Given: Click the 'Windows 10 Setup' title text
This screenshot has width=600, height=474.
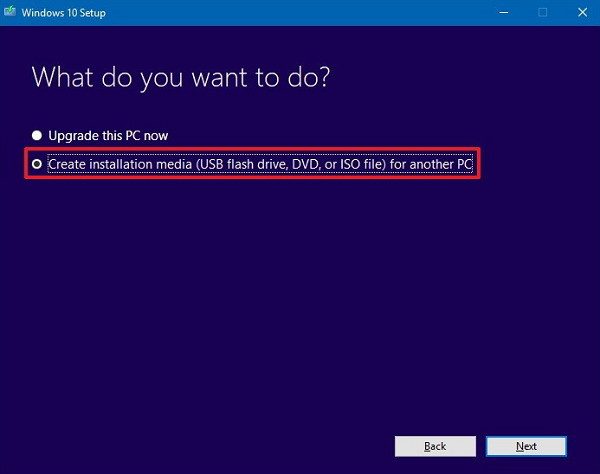Looking at the screenshot, I should [64, 13].
